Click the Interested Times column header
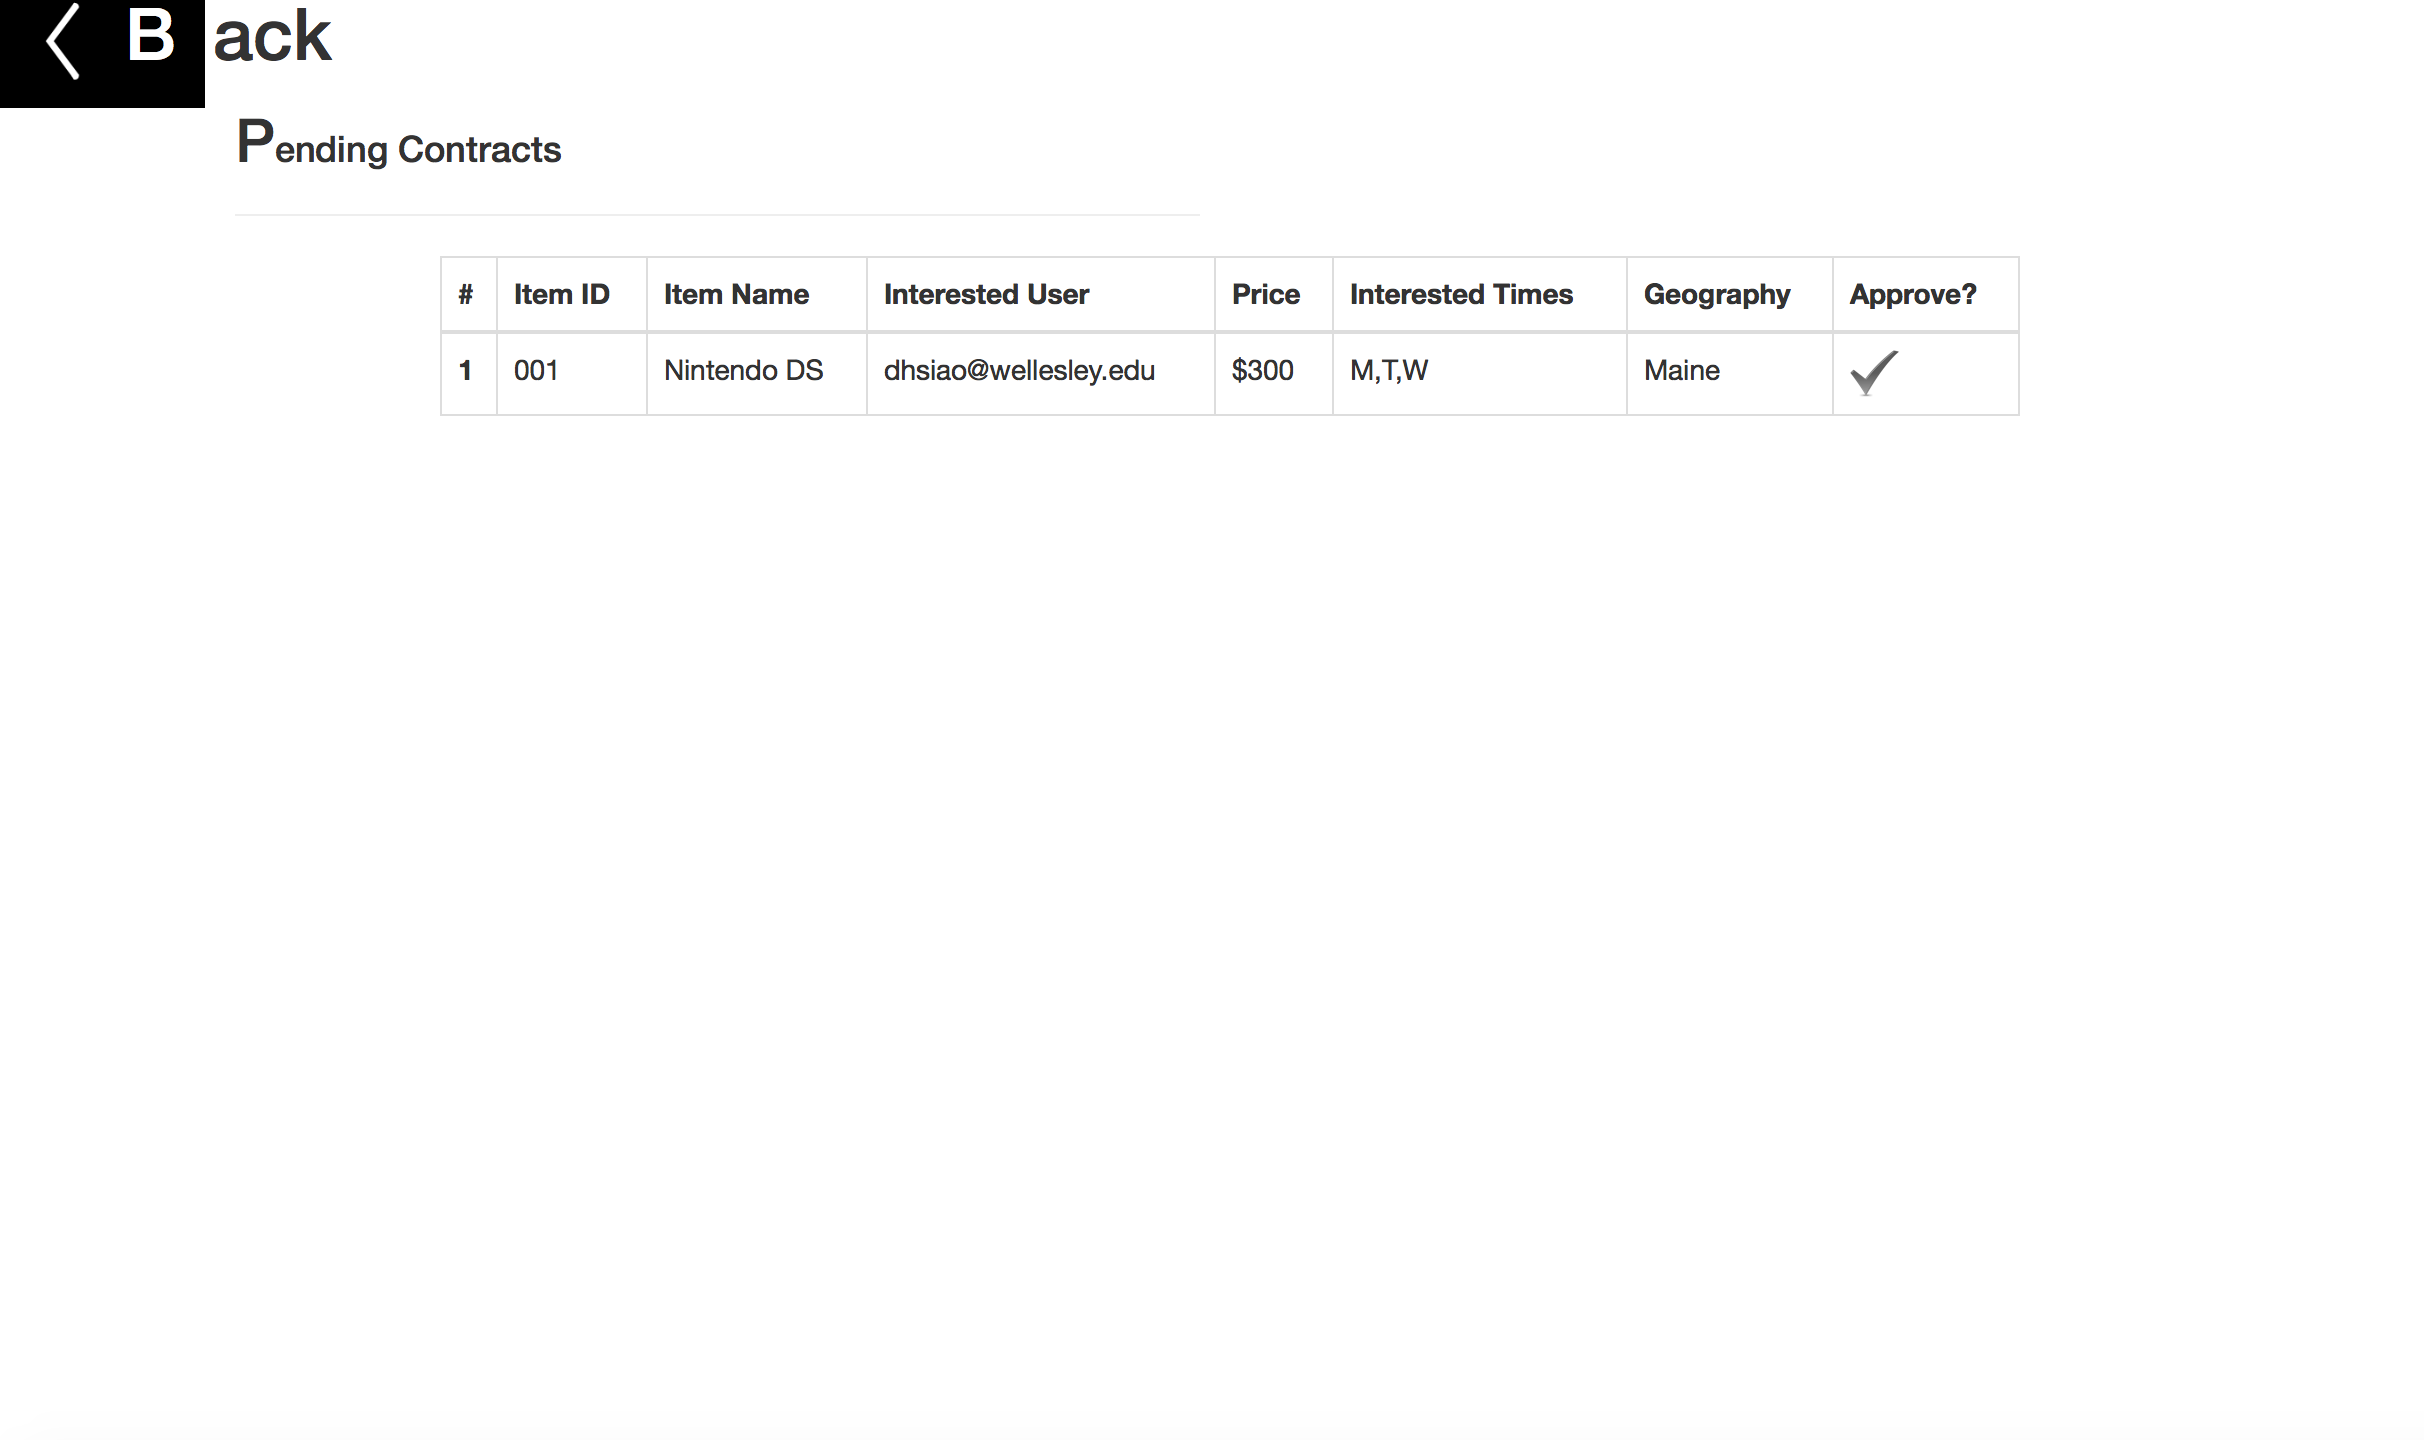2424x1440 pixels. (1461, 294)
